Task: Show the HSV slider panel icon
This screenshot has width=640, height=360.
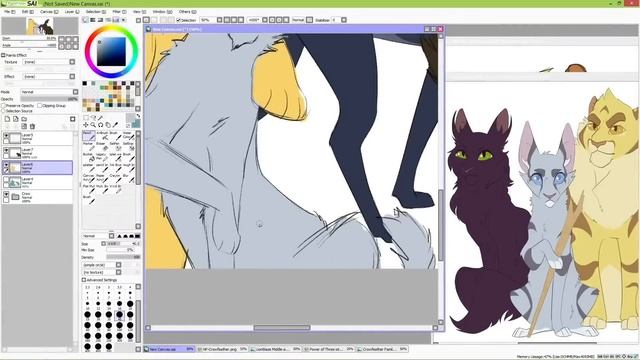Action: click(100, 20)
